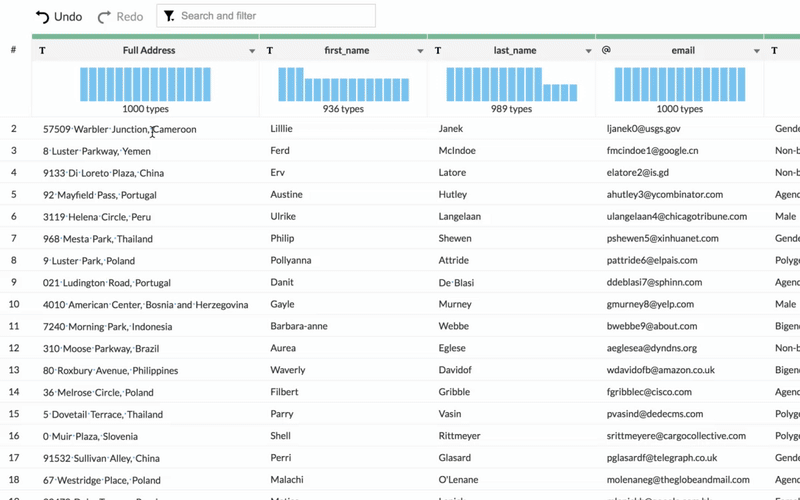
Task: Open the first_name column dropdown arrow
Action: [420, 51]
